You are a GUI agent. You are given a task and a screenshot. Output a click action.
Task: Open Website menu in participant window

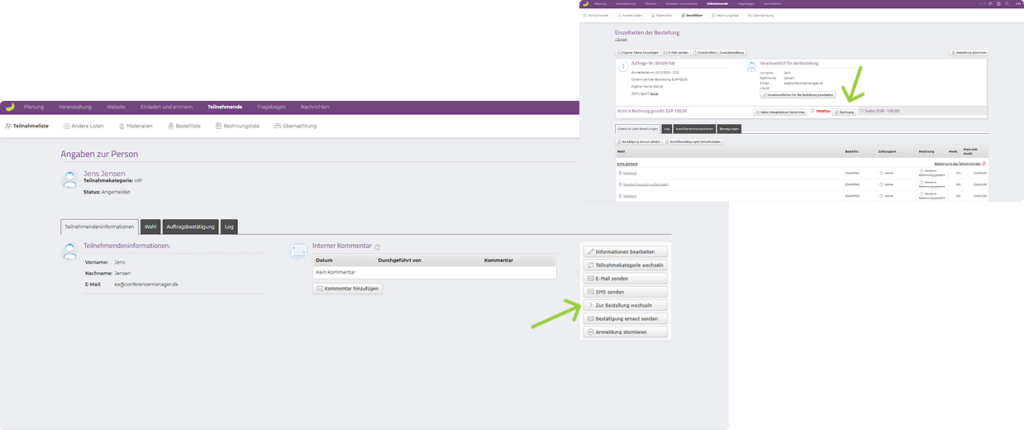[x=116, y=107]
